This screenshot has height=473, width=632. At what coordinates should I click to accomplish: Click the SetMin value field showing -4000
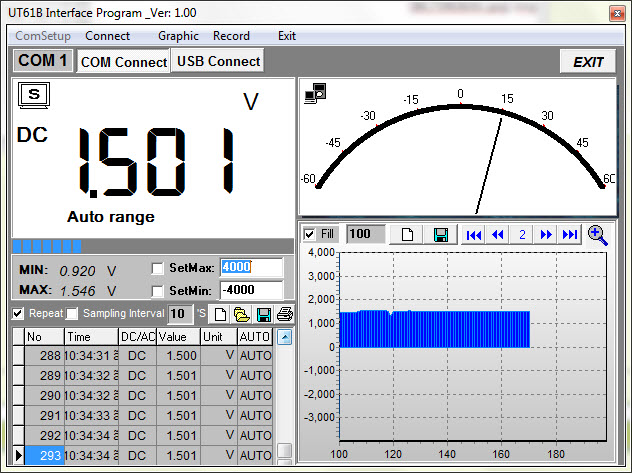click(252, 290)
